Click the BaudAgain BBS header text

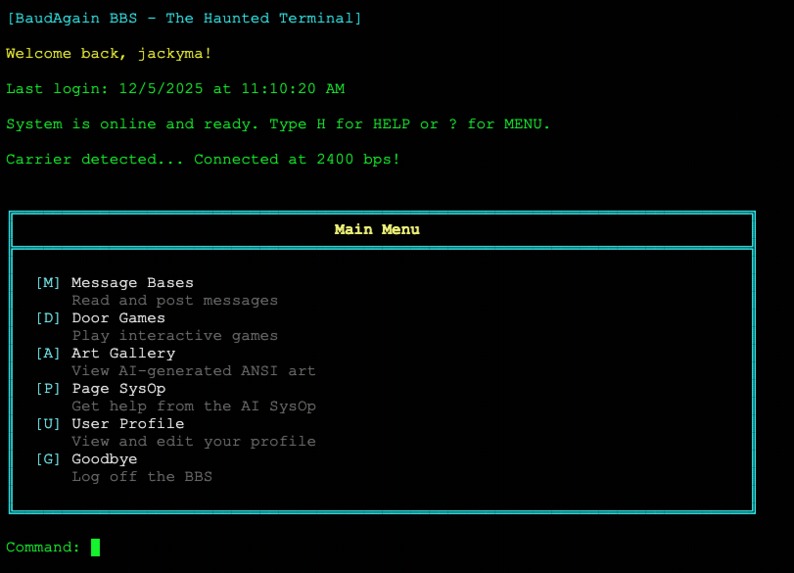point(184,18)
